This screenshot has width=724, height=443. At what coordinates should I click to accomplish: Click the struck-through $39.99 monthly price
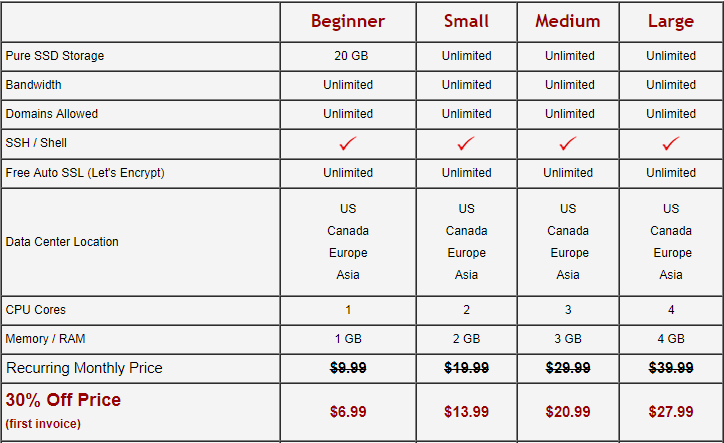(671, 368)
